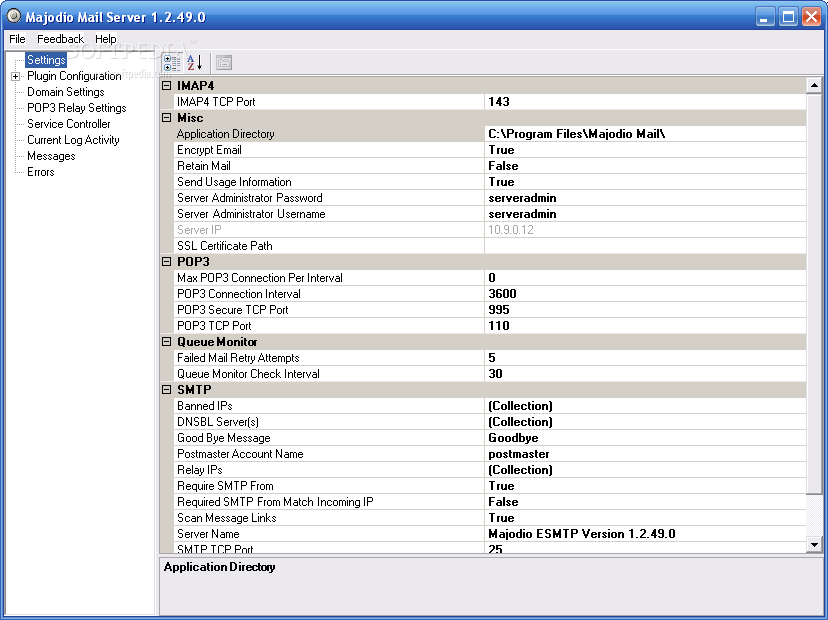Toggle Require SMTP From value
Screen dimensions: 828x620
[645, 486]
